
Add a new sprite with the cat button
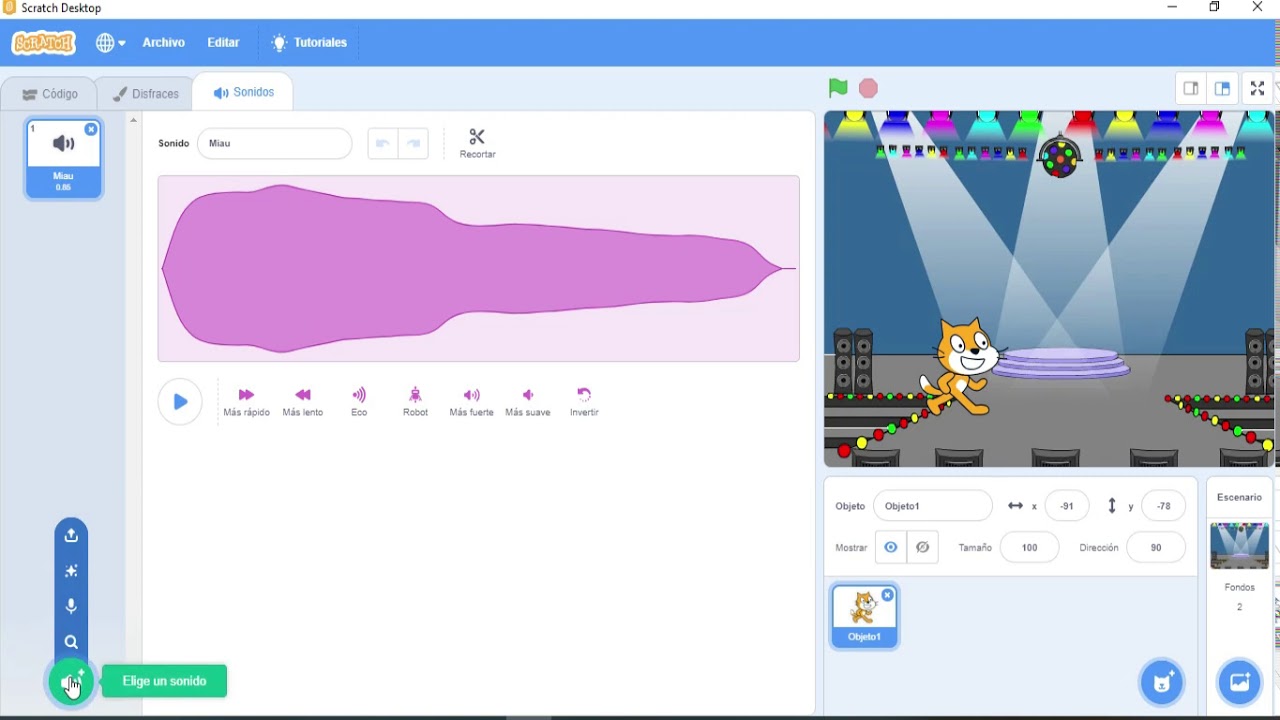click(x=1162, y=683)
